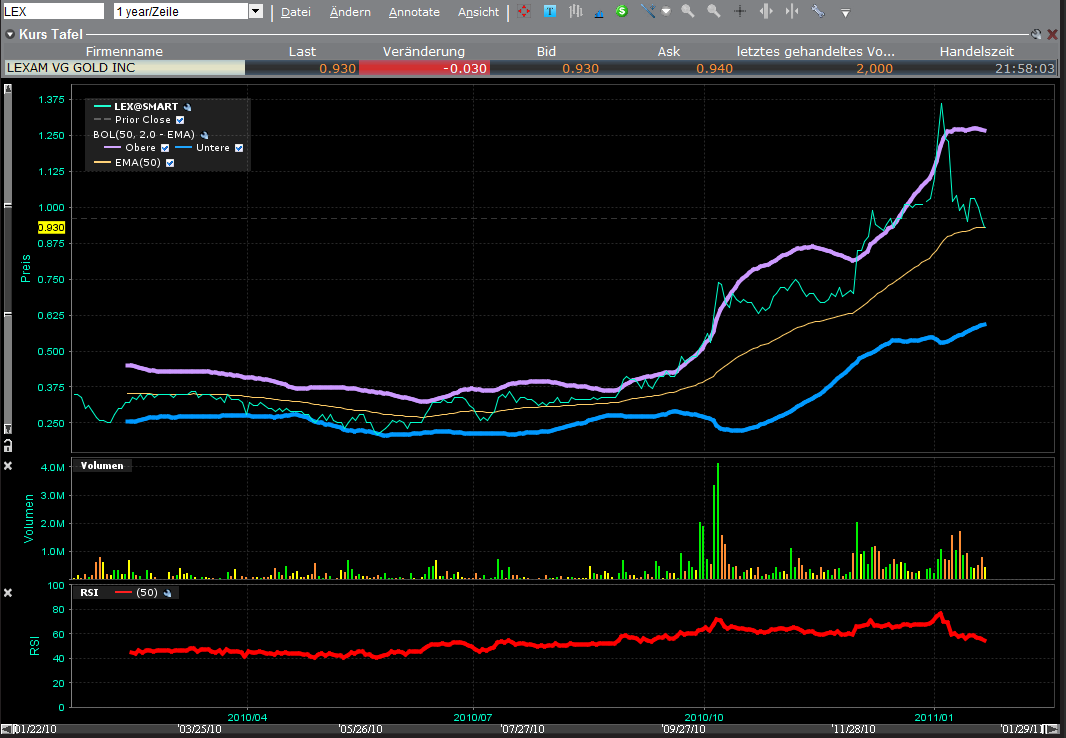The width and height of the screenshot is (1066, 738).
Task: Select the zoom-in magnifier
Action: pyautogui.click(x=686, y=11)
